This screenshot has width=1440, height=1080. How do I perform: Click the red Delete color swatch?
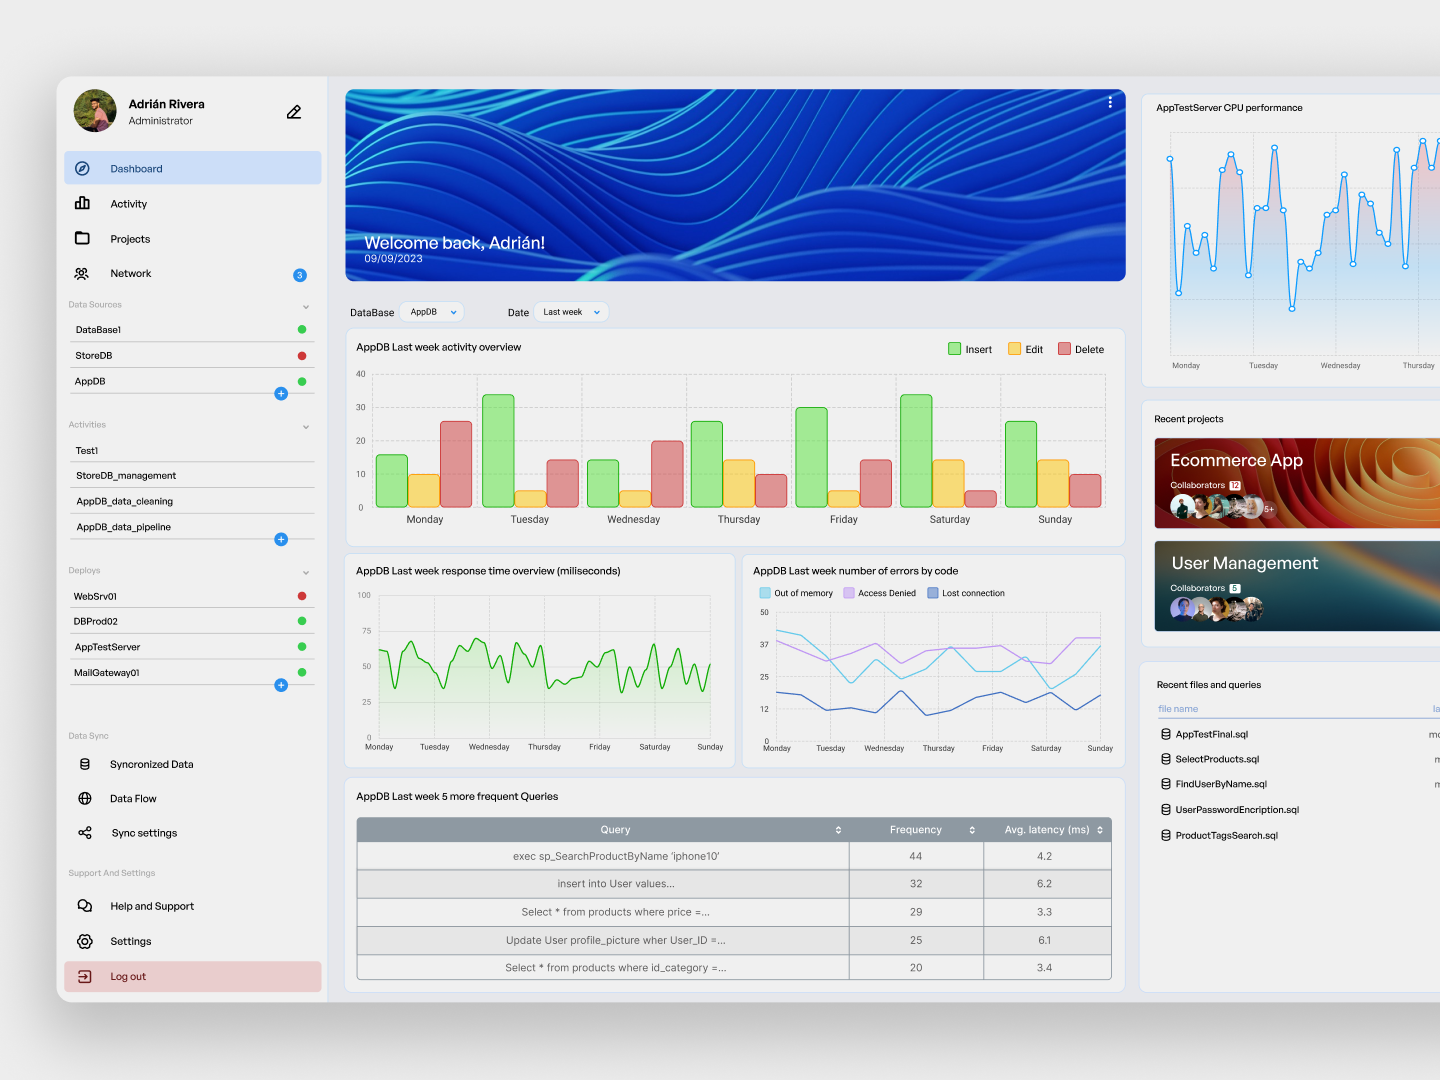click(x=1064, y=348)
